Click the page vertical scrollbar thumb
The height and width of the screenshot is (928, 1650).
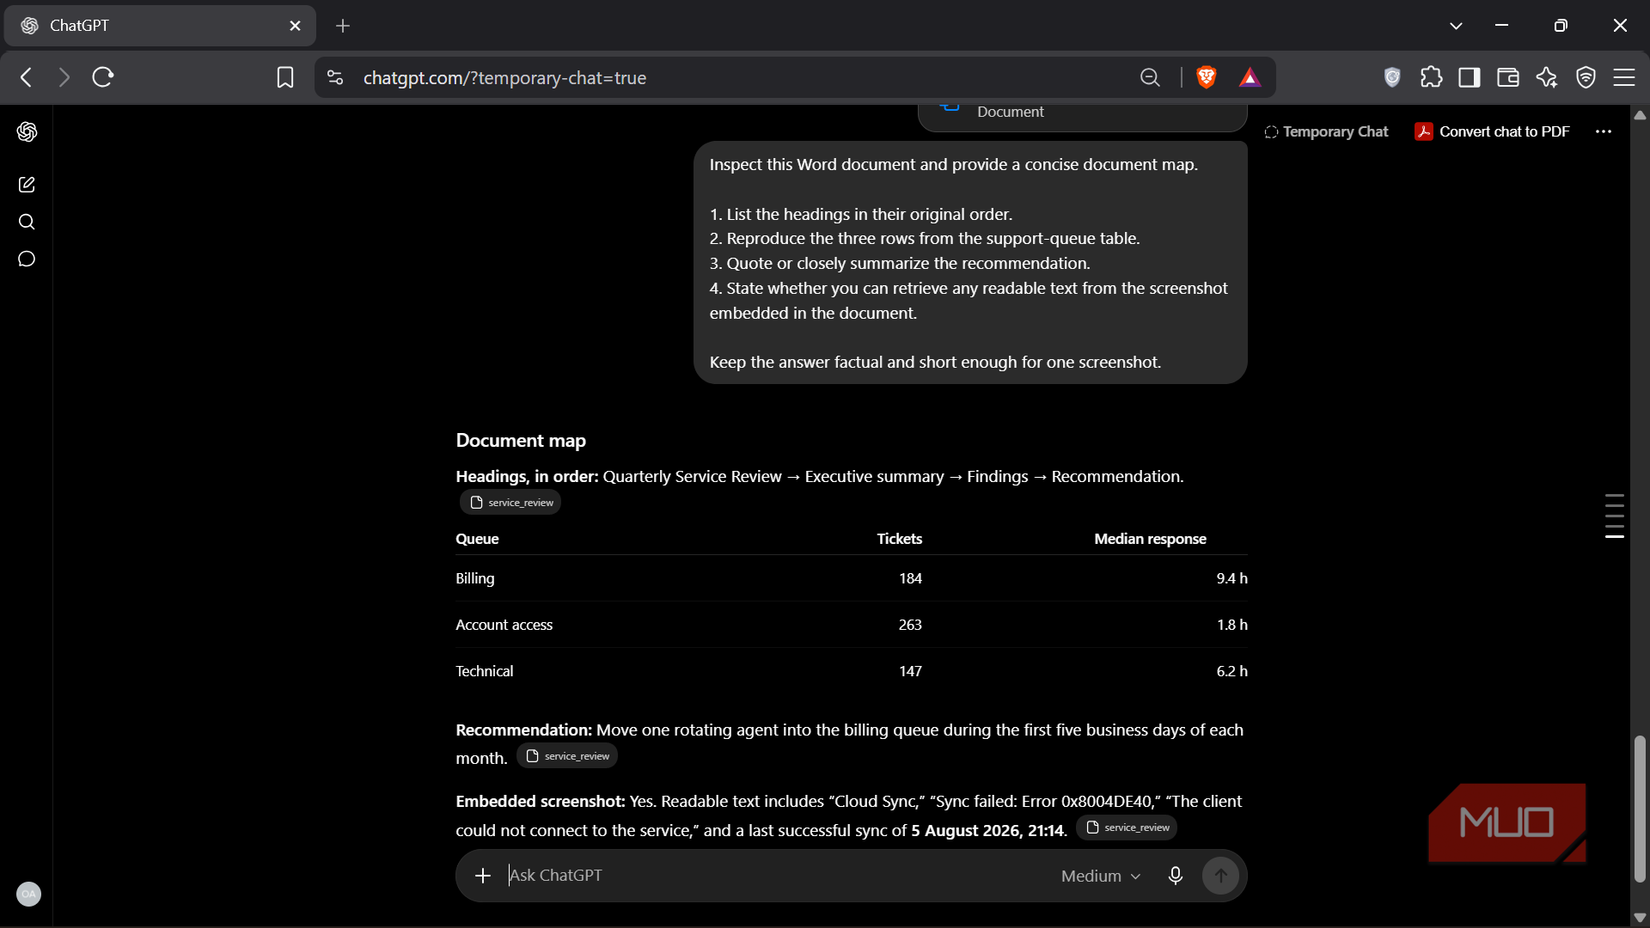(1640, 809)
